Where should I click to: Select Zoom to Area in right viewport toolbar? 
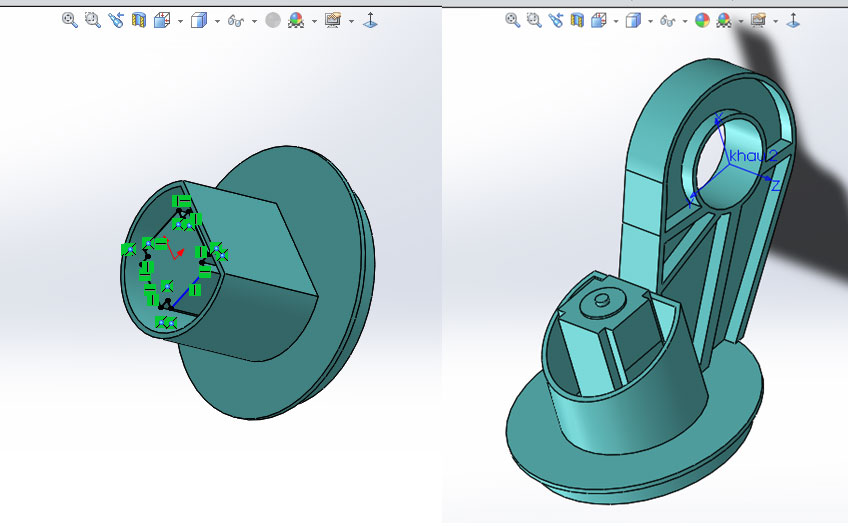point(536,19)
